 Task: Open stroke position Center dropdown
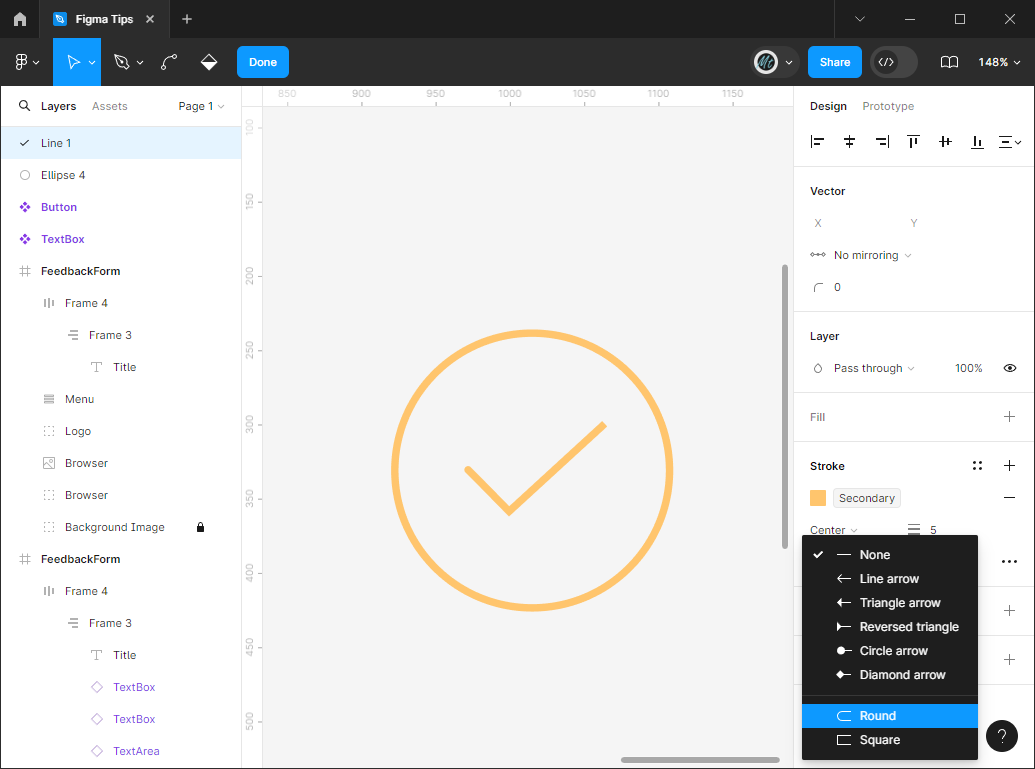[834, 529]
